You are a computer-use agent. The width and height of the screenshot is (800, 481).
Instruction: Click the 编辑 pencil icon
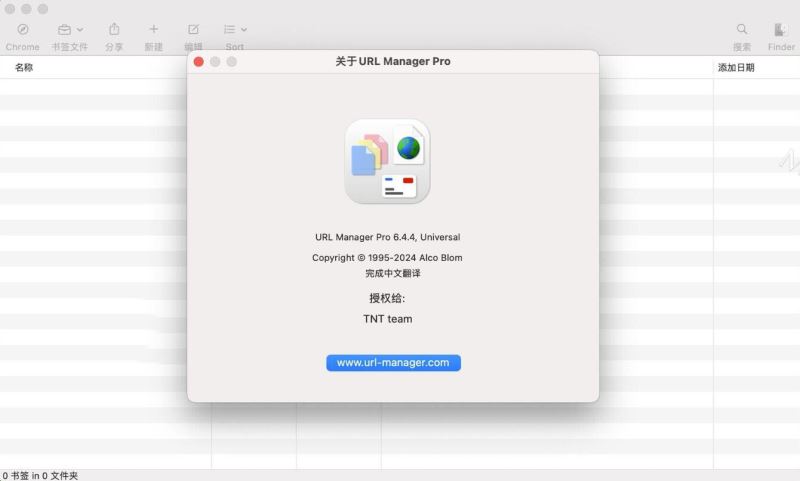click(x=193, y=30)
